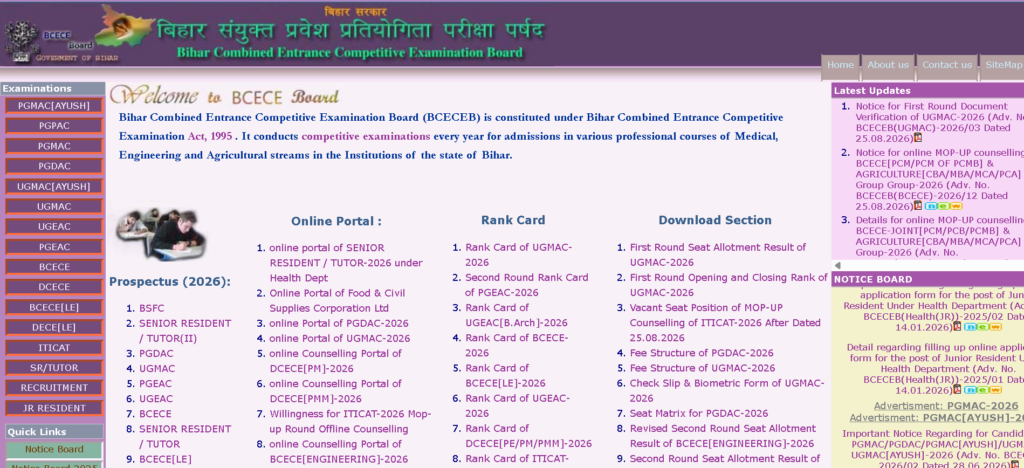Click 'new' badge beside Health(JR)-2025/02 notice
The image size is (1024, 468).
tap(982, 326)
